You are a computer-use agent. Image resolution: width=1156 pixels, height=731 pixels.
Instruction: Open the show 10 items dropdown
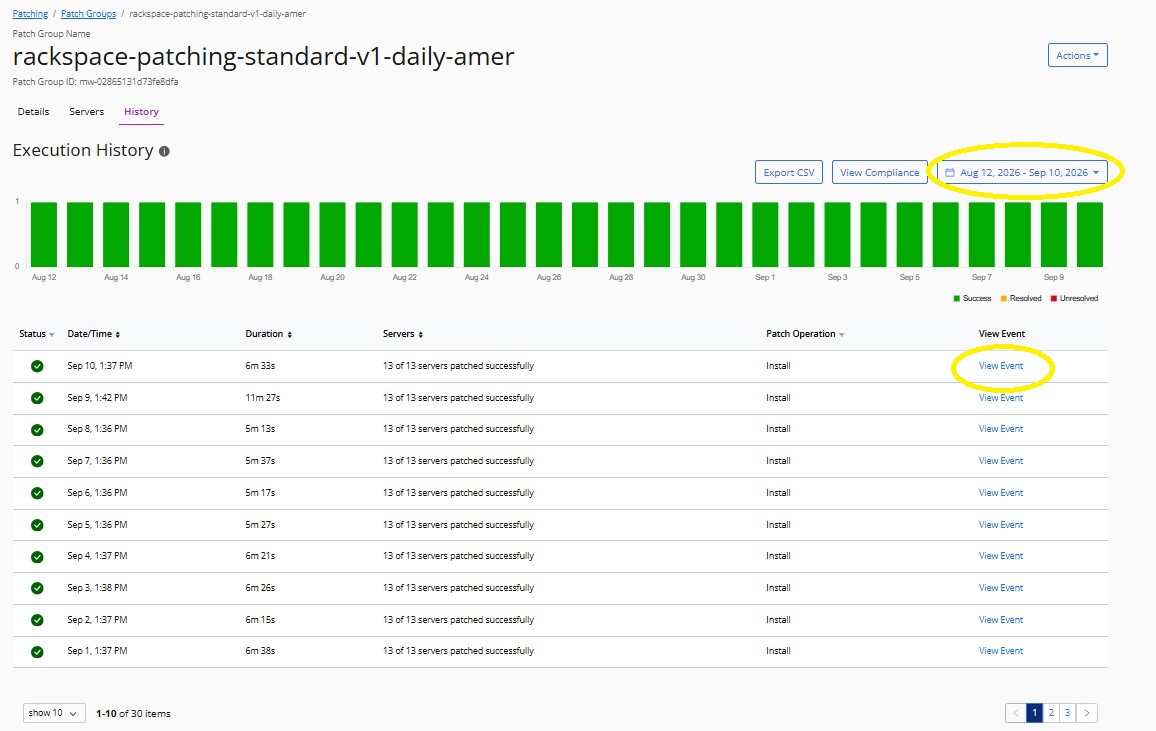(x=54, y=713)
